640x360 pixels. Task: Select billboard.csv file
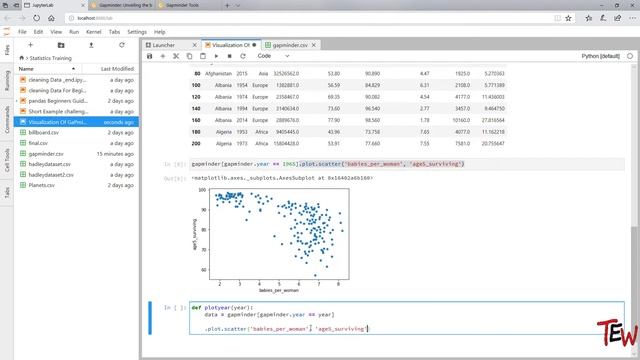coord(76,133)
